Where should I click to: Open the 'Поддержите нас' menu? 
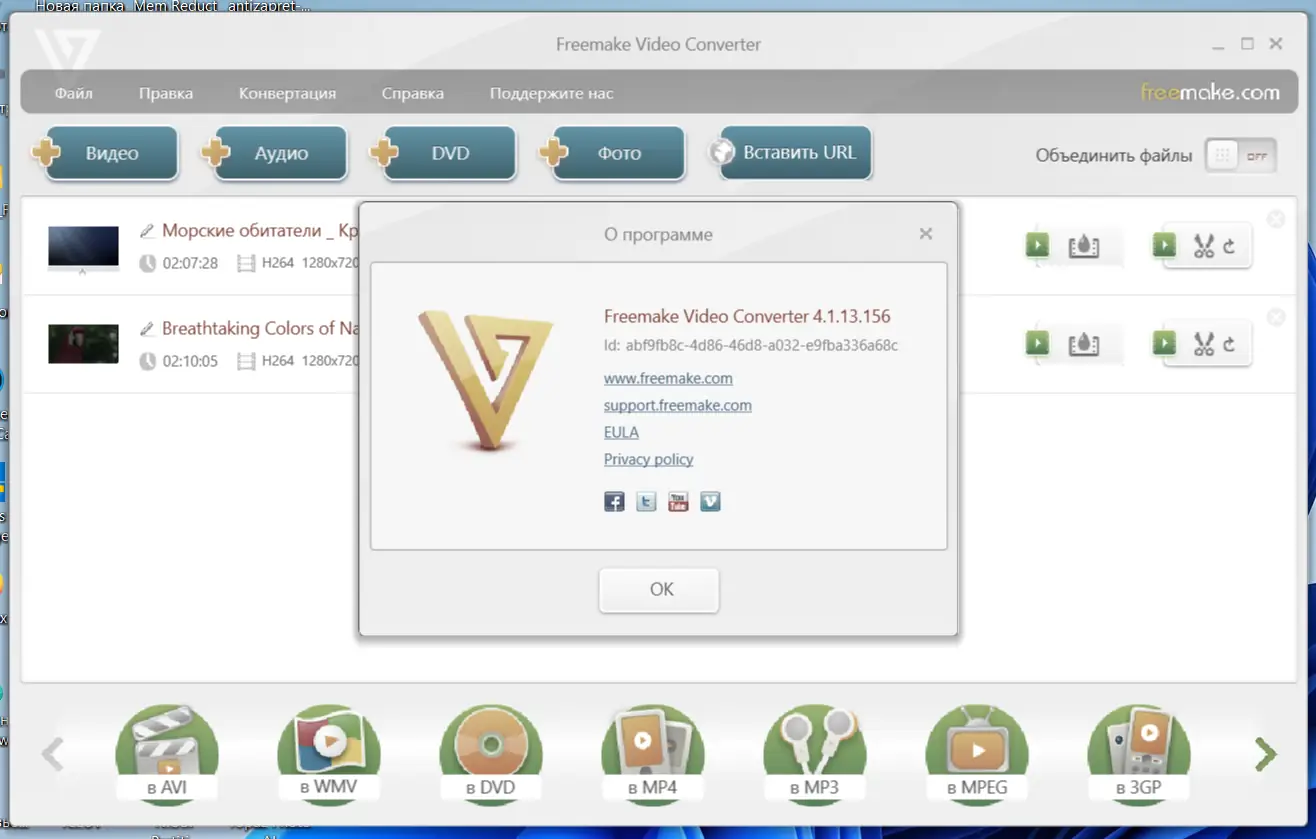click(551, 93)
